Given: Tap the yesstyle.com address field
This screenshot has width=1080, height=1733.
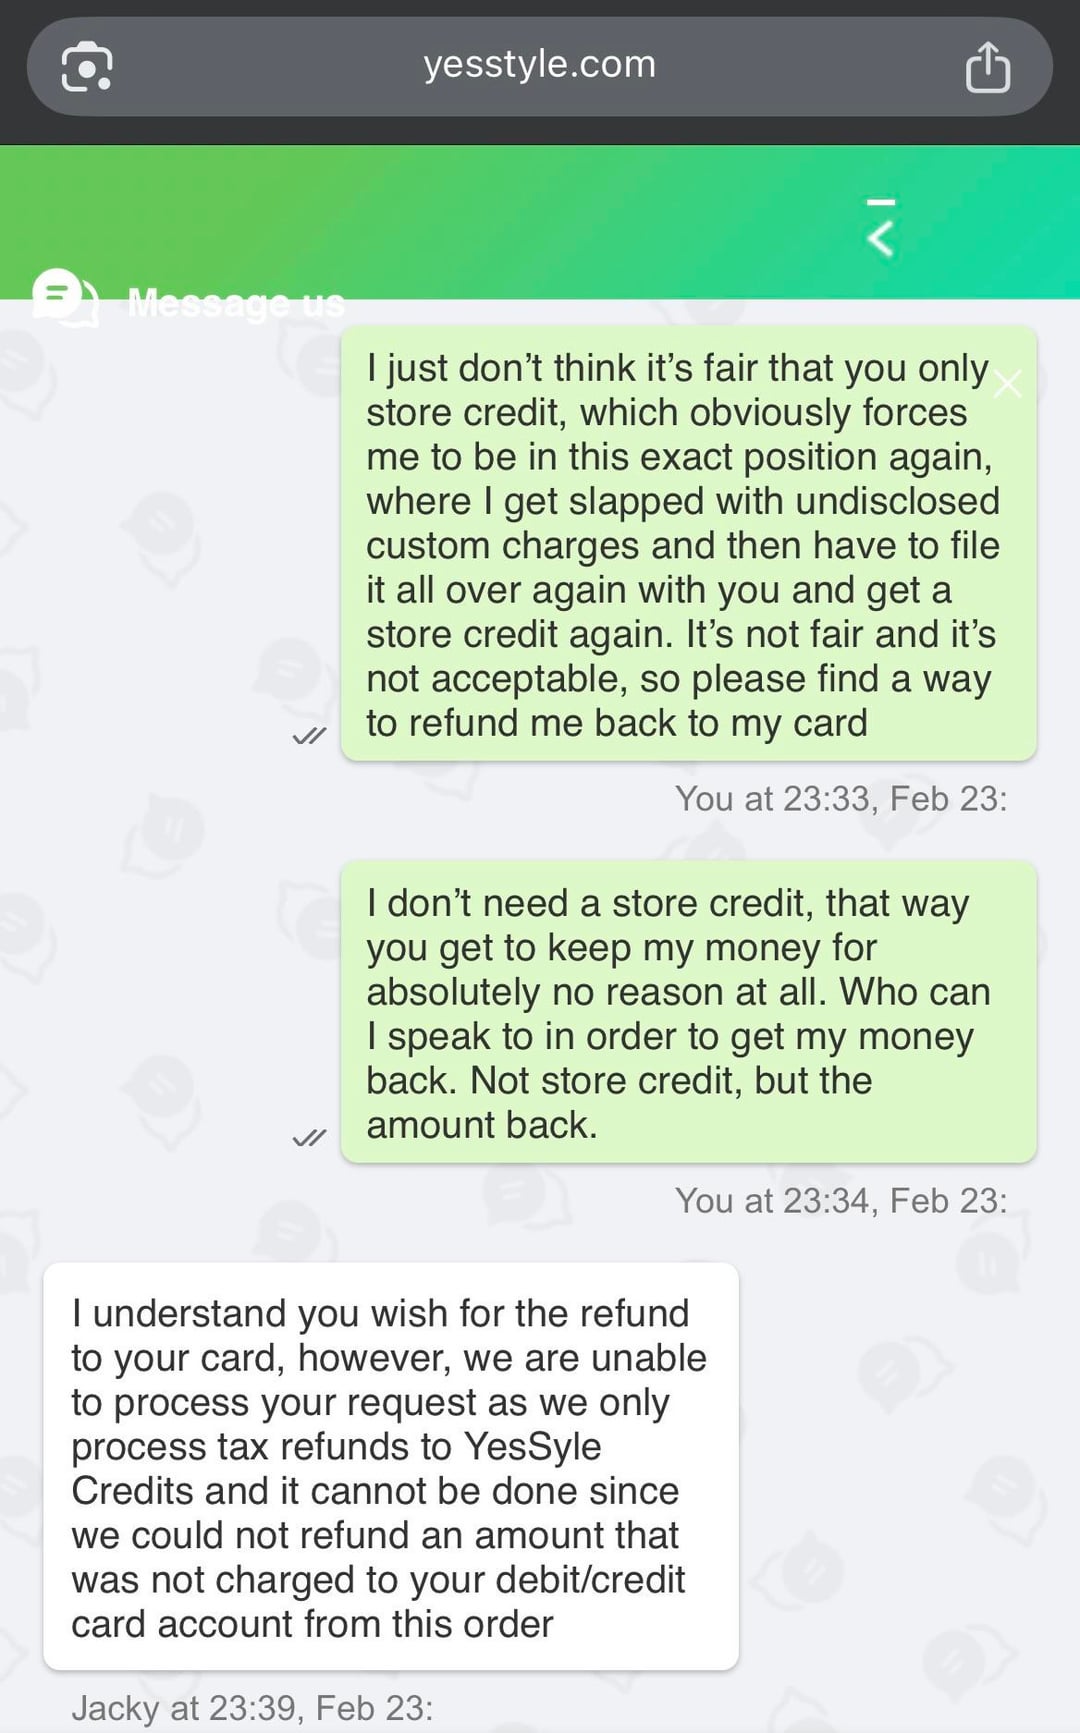Looking at the screenshot, I should coord(539,65).
